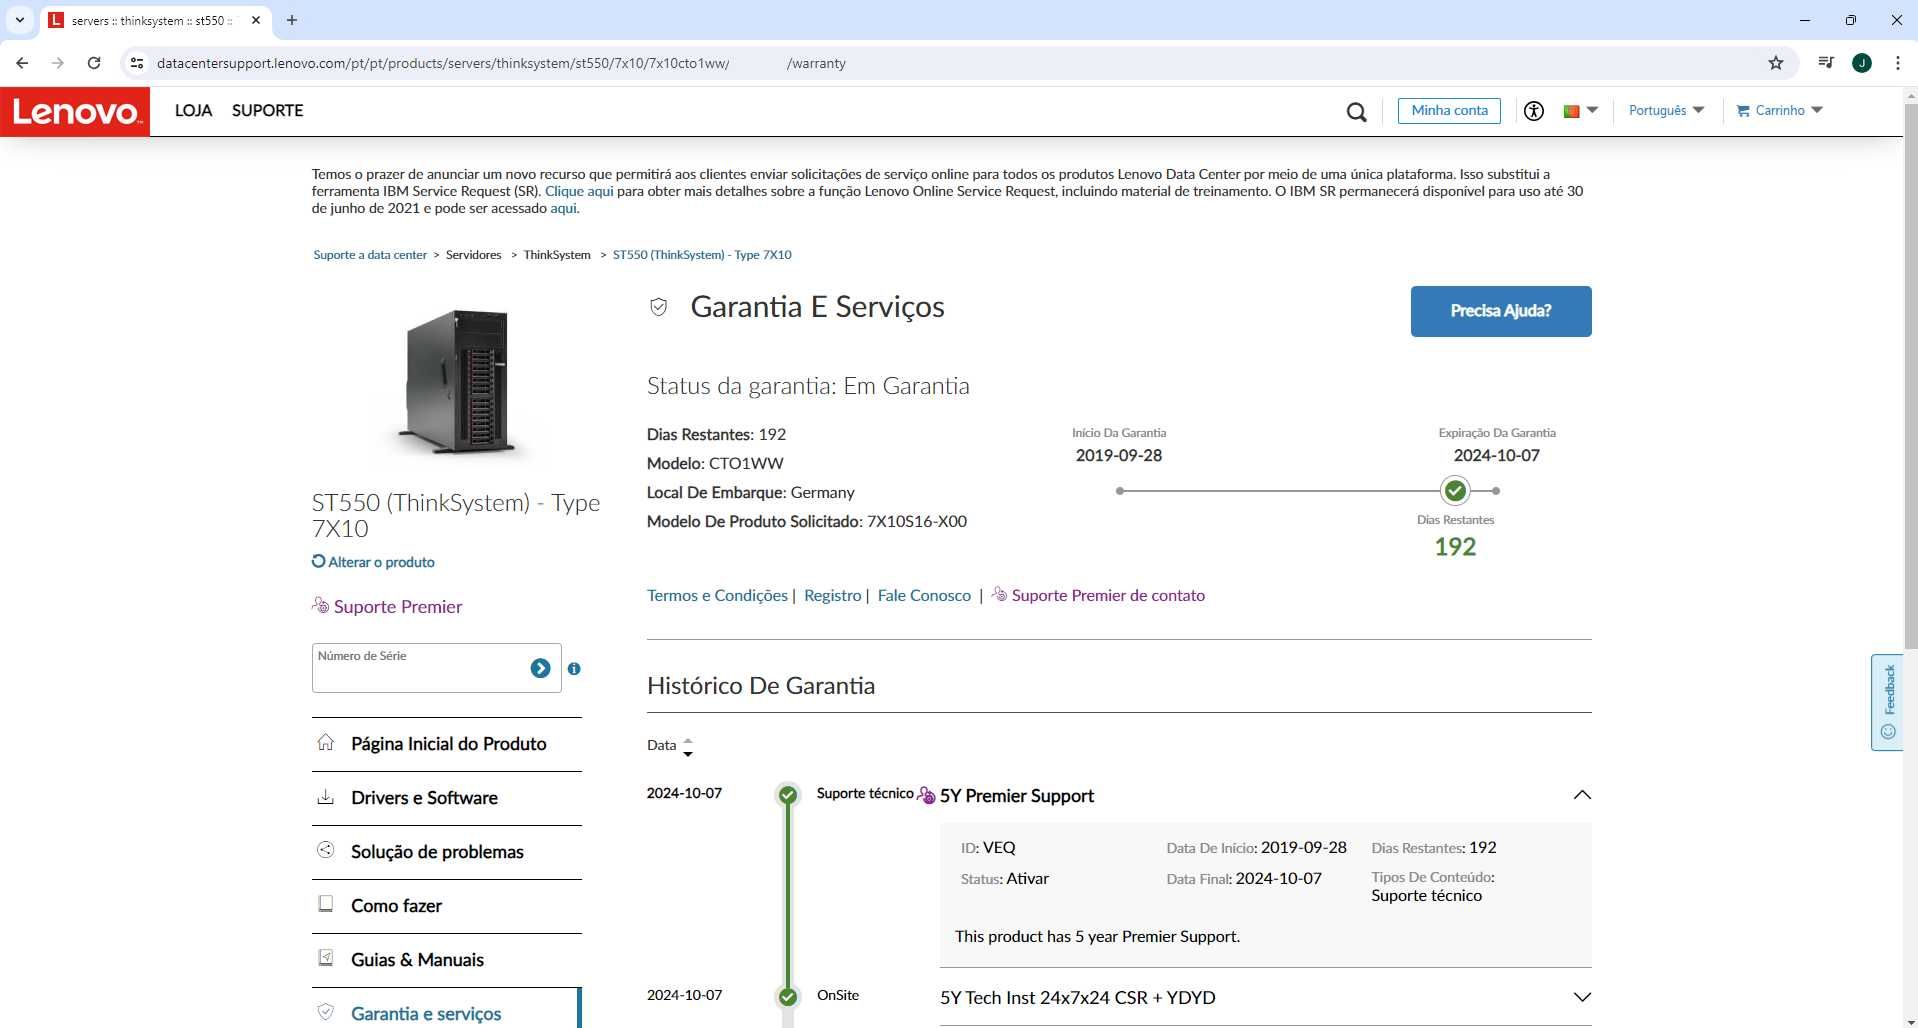This screenshot has width=1918, height=1028.
Task: Open the site search magnifier icon
Action: (1356, 112)
